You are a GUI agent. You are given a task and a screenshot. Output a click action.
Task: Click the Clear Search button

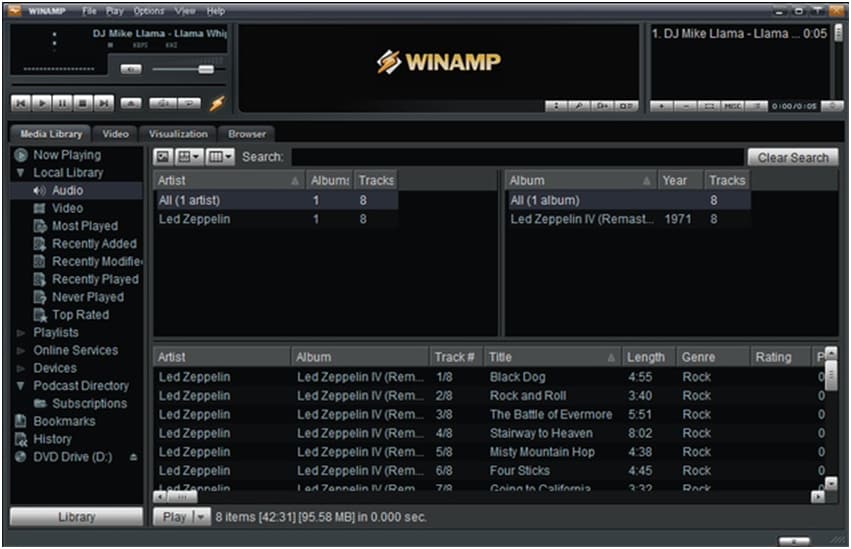coord(793,157)
